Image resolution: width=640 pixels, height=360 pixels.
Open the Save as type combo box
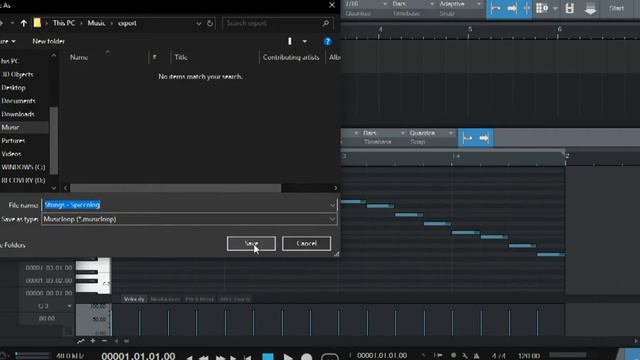tap(189, 219)
